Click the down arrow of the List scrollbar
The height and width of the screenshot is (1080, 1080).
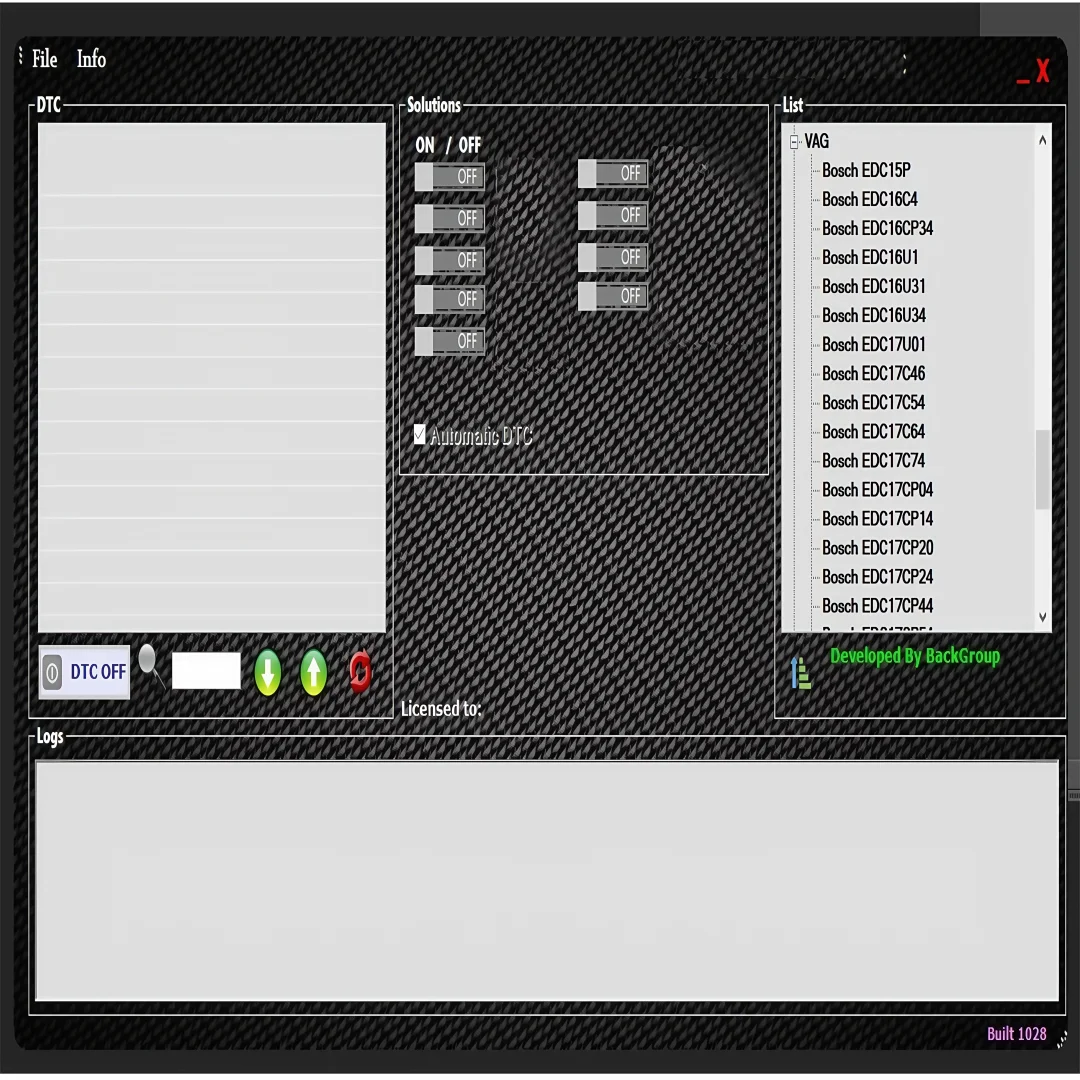click(1042, 617)
